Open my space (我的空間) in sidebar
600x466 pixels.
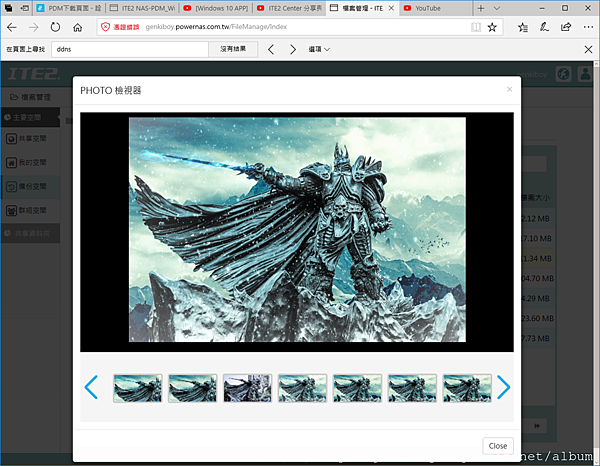pyautogui.click(x=30, y=163)
